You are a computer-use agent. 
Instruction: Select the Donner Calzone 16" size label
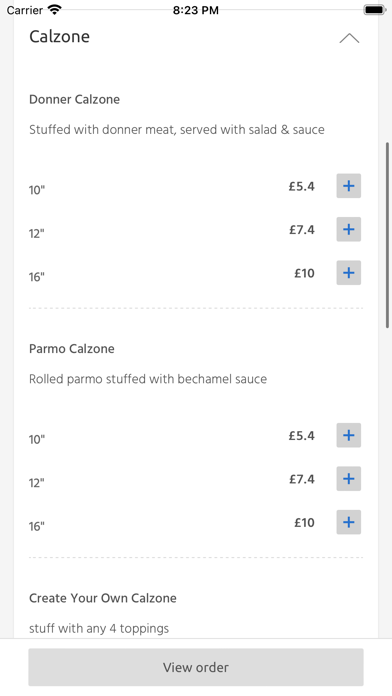37,277
